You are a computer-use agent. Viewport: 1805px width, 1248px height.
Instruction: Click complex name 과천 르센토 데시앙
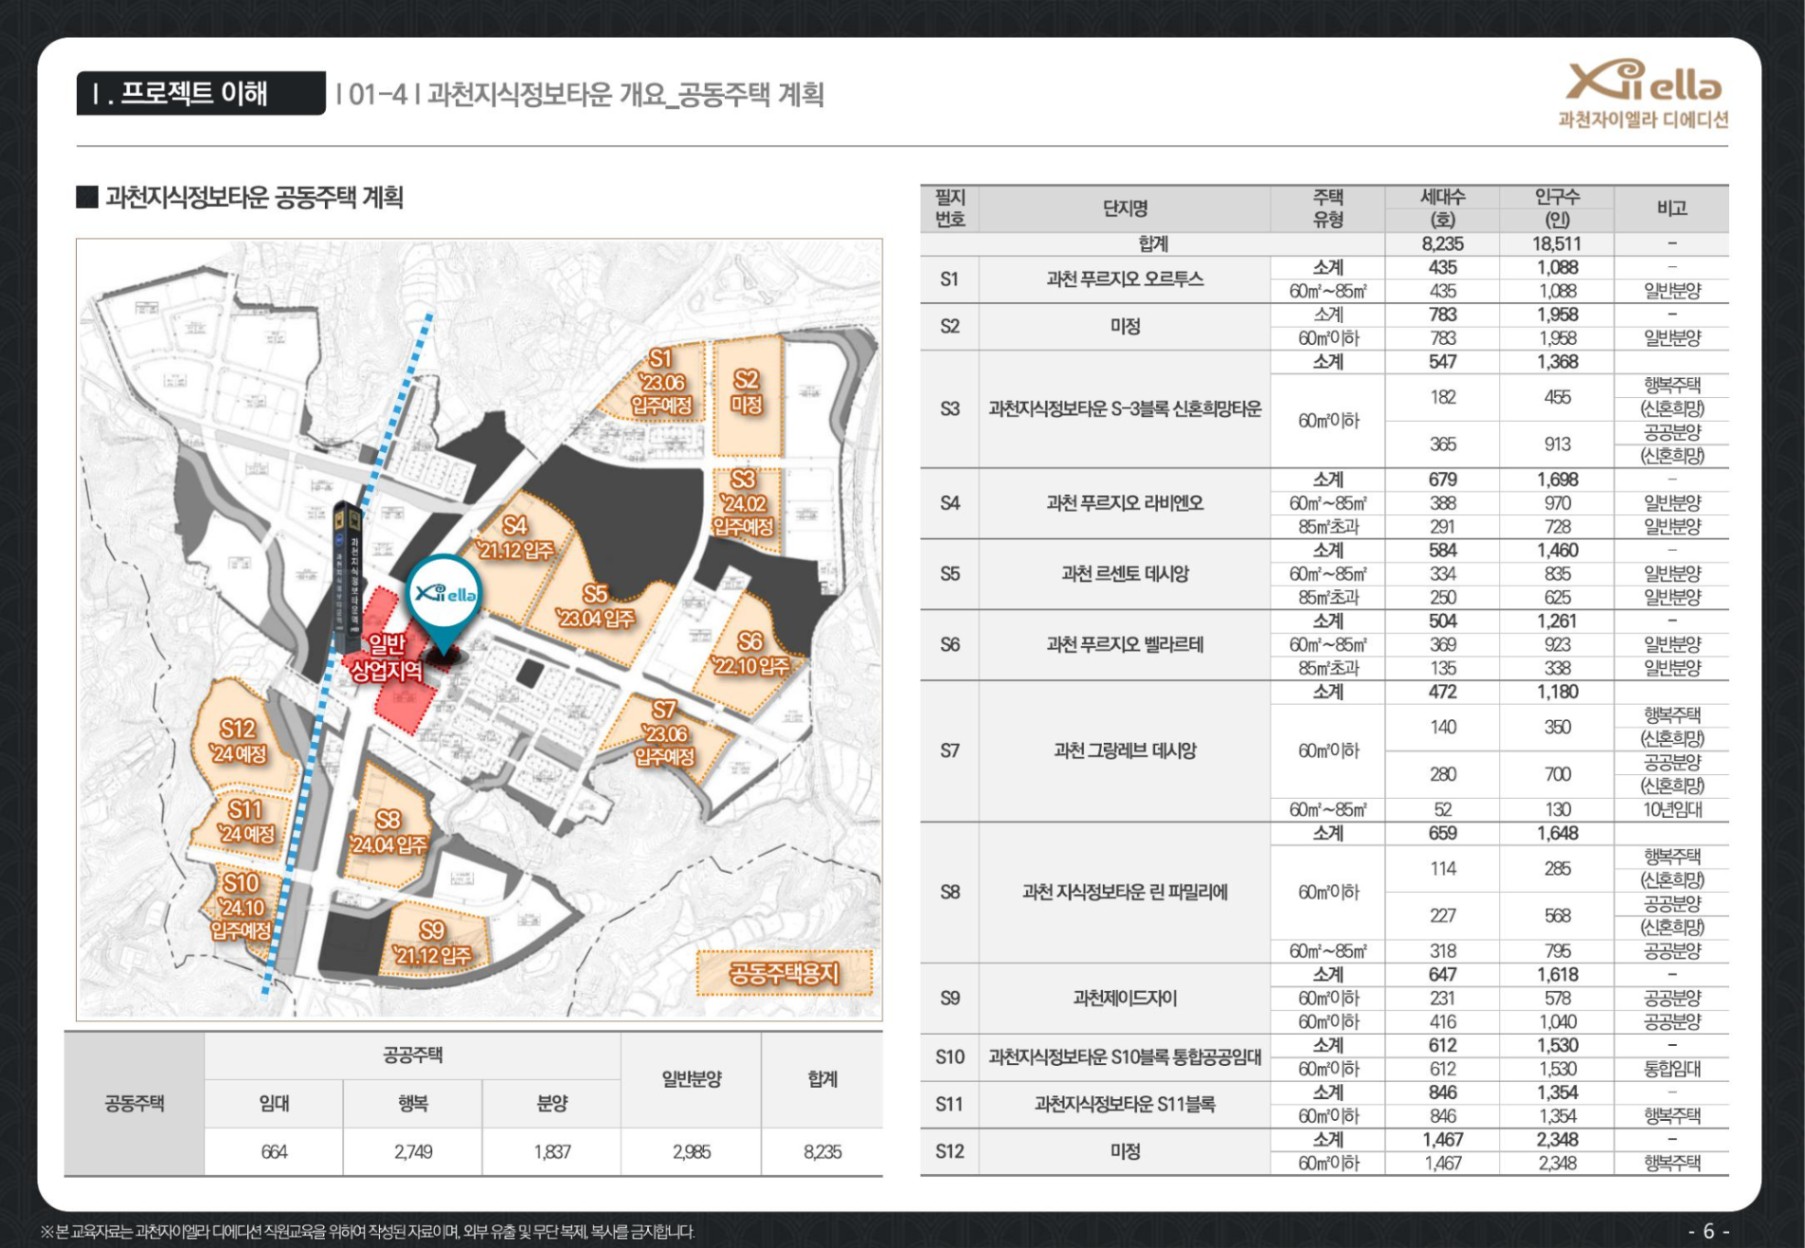(x=1125, y=574)
